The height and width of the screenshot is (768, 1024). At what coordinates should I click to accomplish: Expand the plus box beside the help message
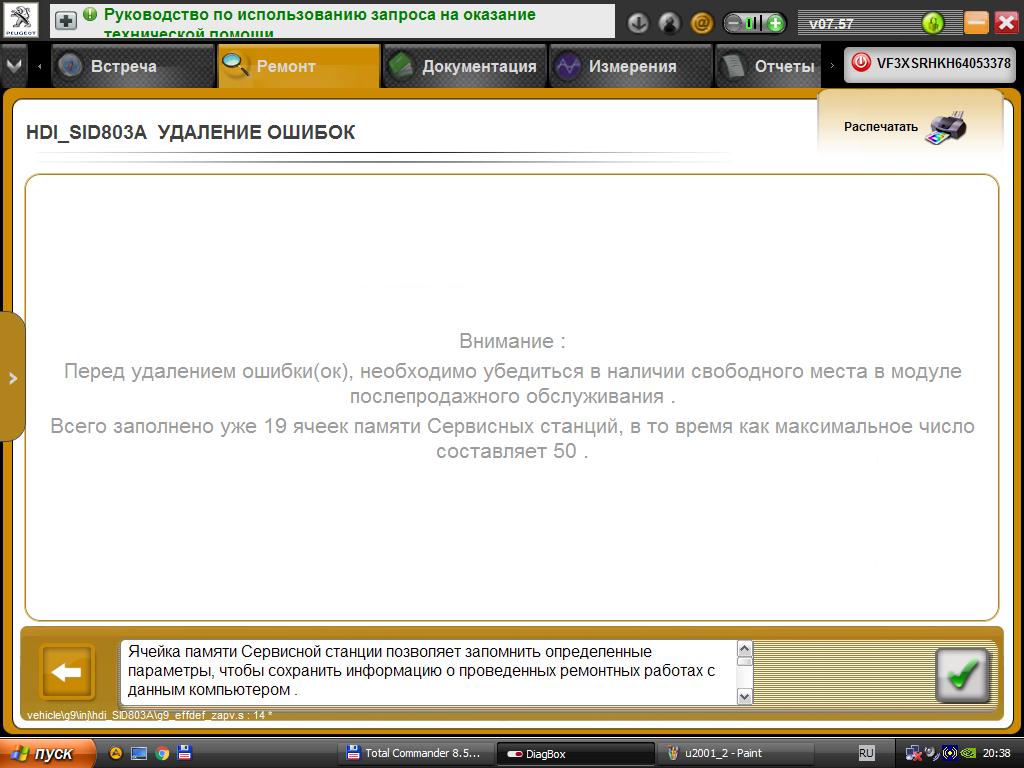pyautogui.click(x=65, y=21)
